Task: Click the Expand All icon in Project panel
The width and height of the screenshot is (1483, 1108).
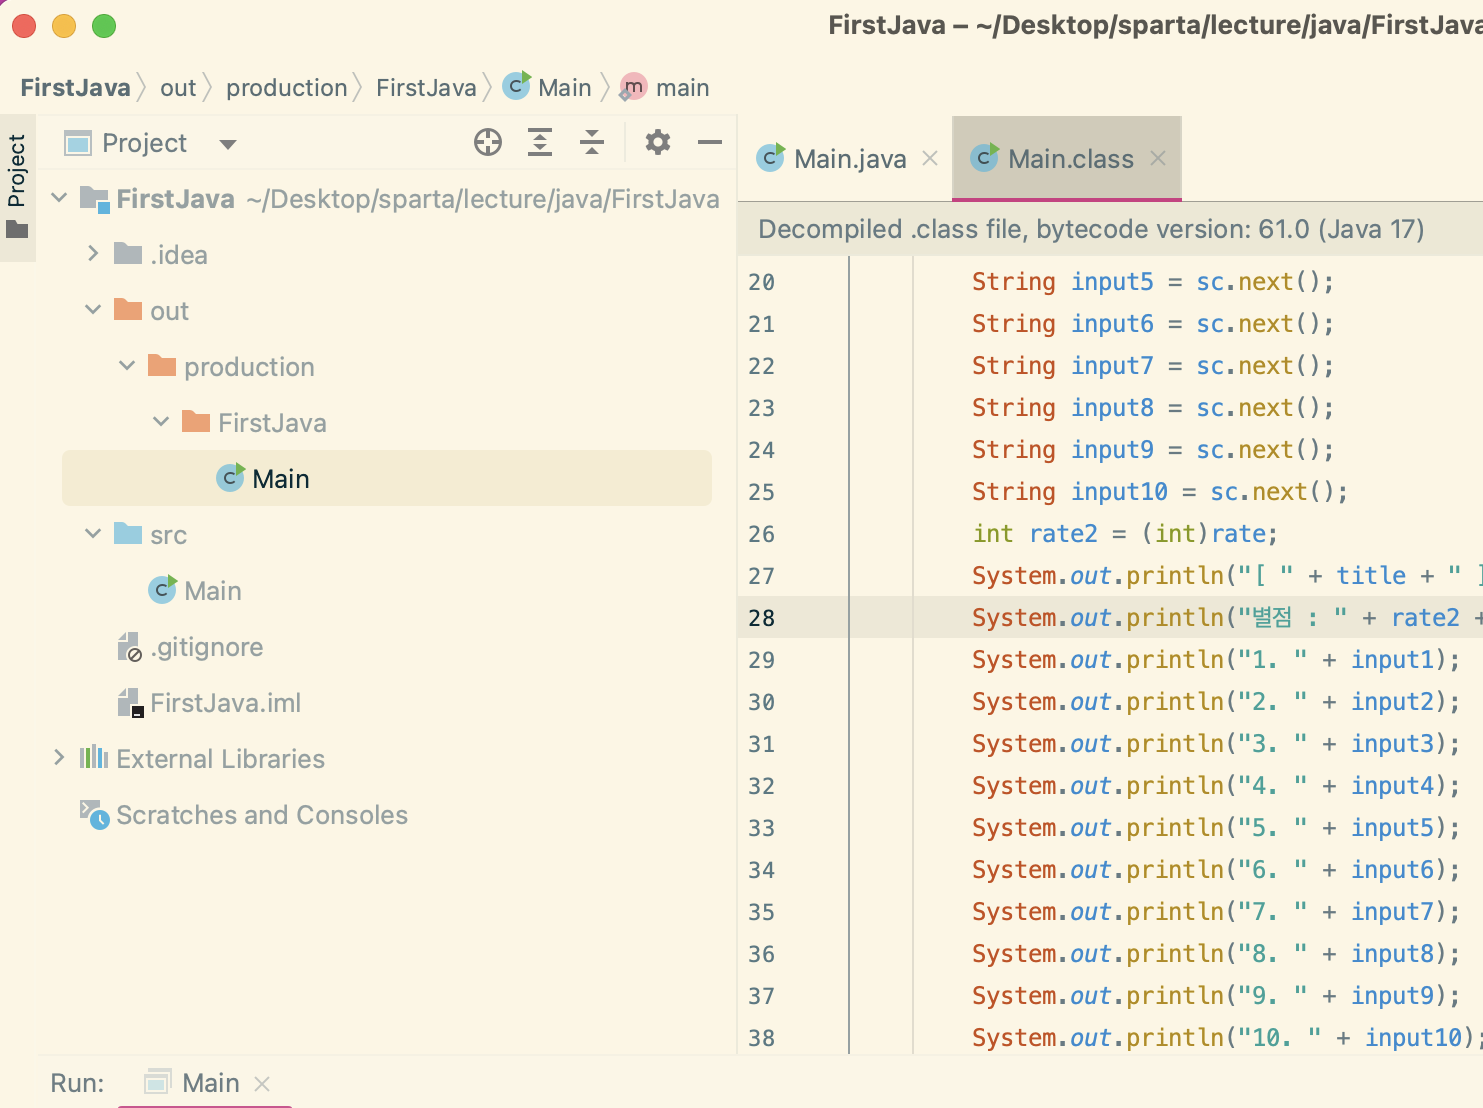Action: pyautogui.click(x=540, y=143)
